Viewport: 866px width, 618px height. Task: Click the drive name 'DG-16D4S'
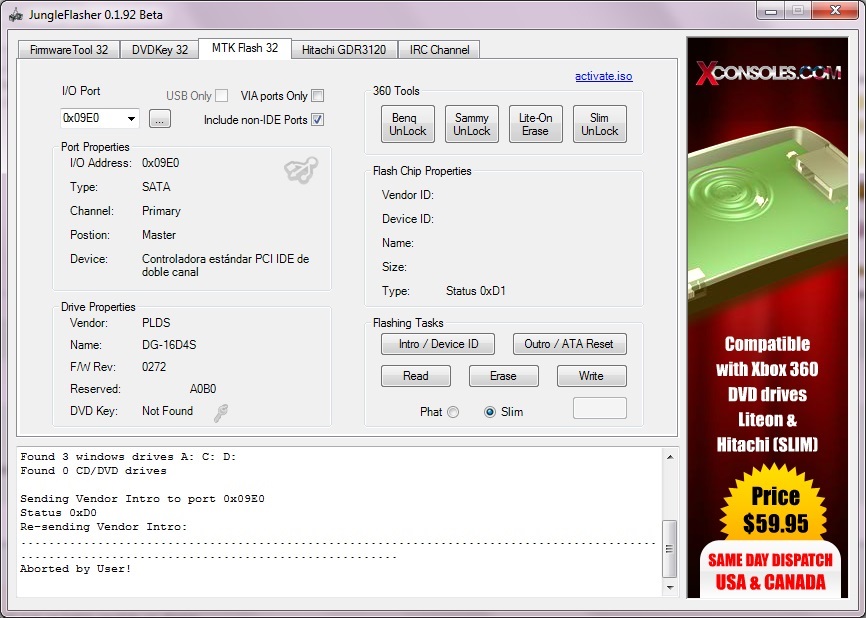pyautogui.click(x=169, y=345)
